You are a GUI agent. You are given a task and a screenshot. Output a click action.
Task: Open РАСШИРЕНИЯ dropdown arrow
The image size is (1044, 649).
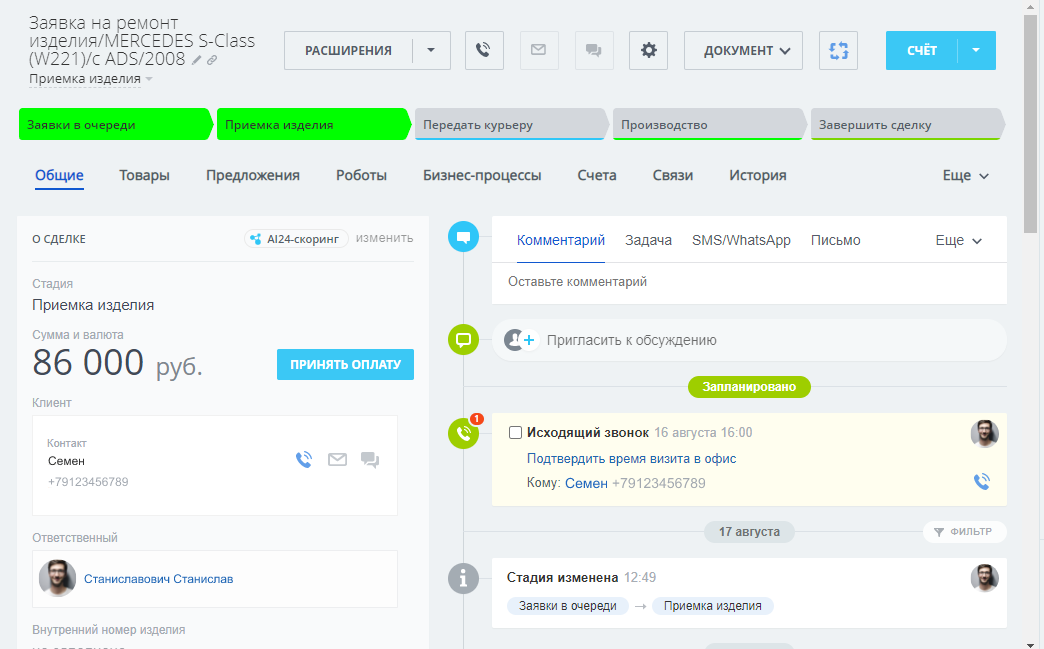(x=431, y=51)
